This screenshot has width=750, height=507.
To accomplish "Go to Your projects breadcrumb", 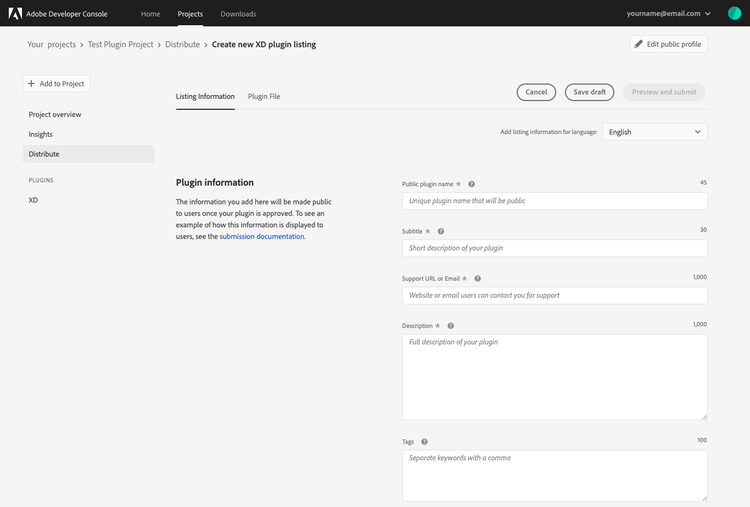I will [x=52, y=44].
